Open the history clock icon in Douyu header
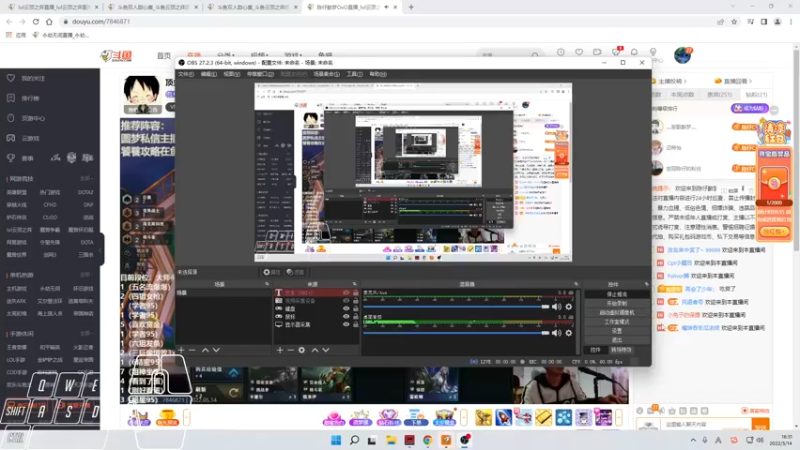The image size is (800, 450). [561, 52]
